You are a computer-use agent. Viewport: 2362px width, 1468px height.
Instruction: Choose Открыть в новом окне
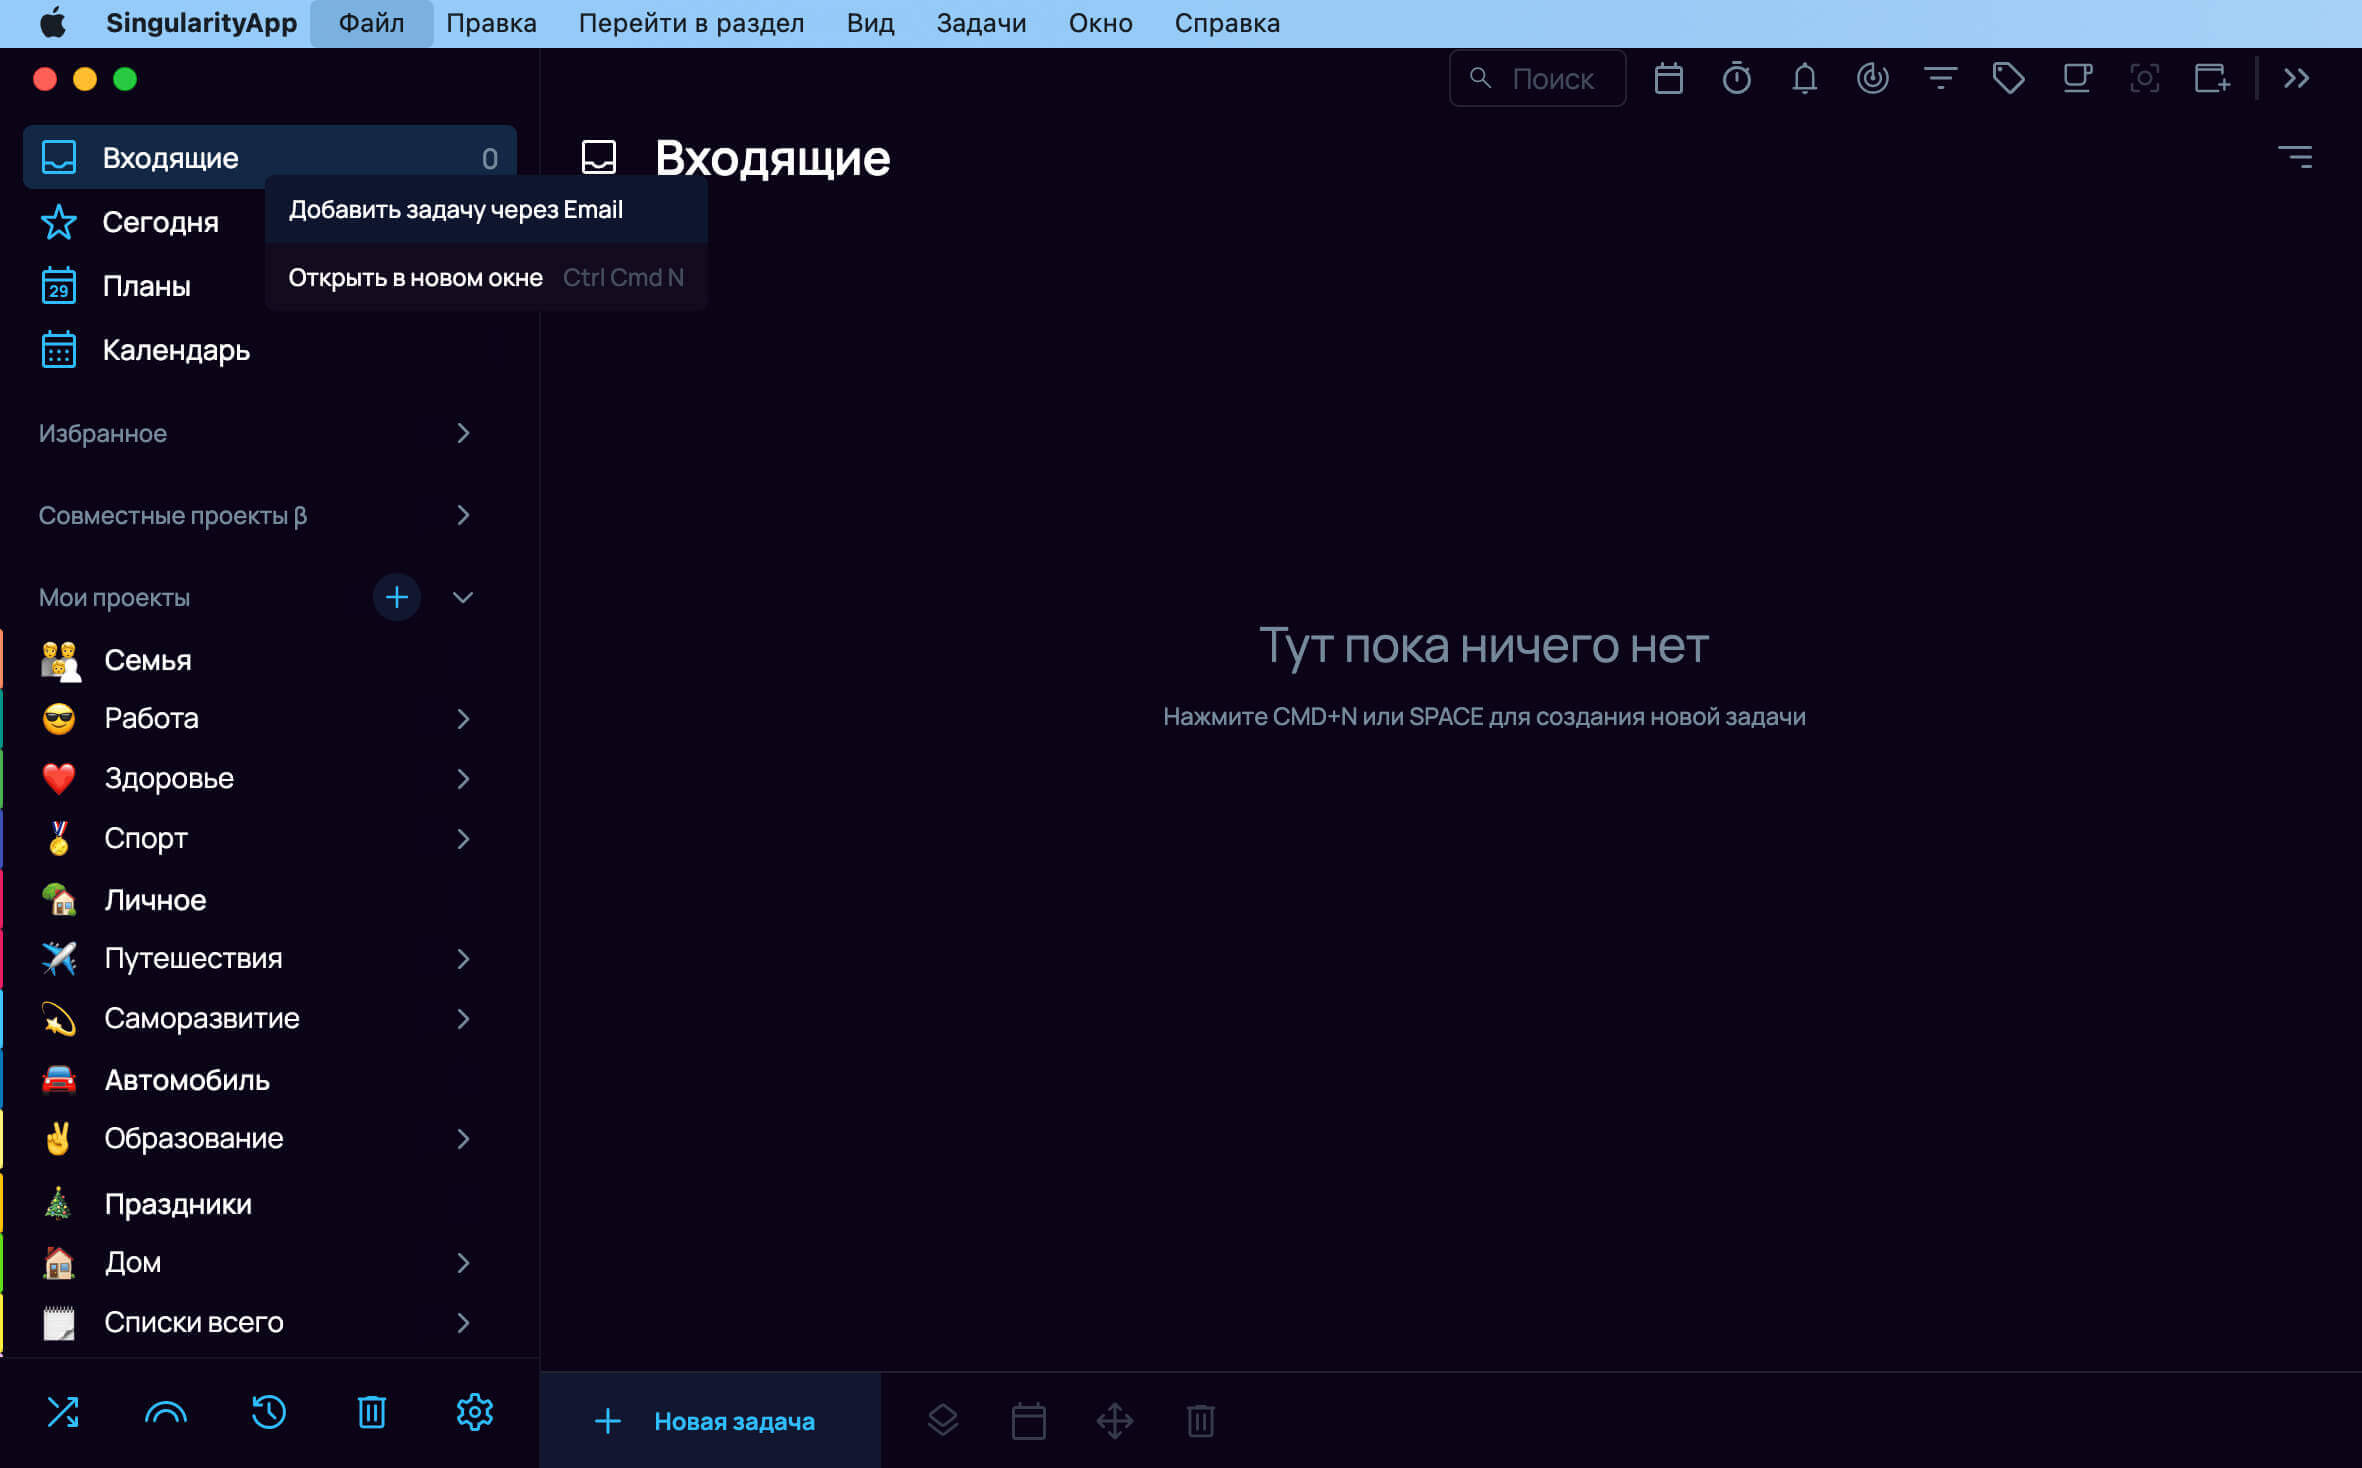tap(486, 278)
